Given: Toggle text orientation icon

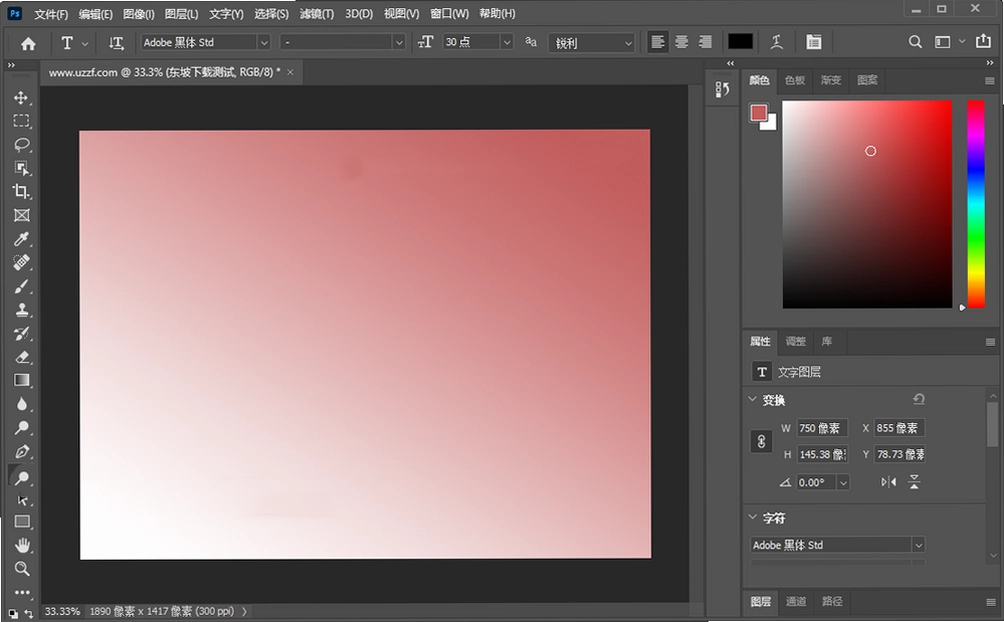Looking at the screenshot, I should tap(116, 43).
